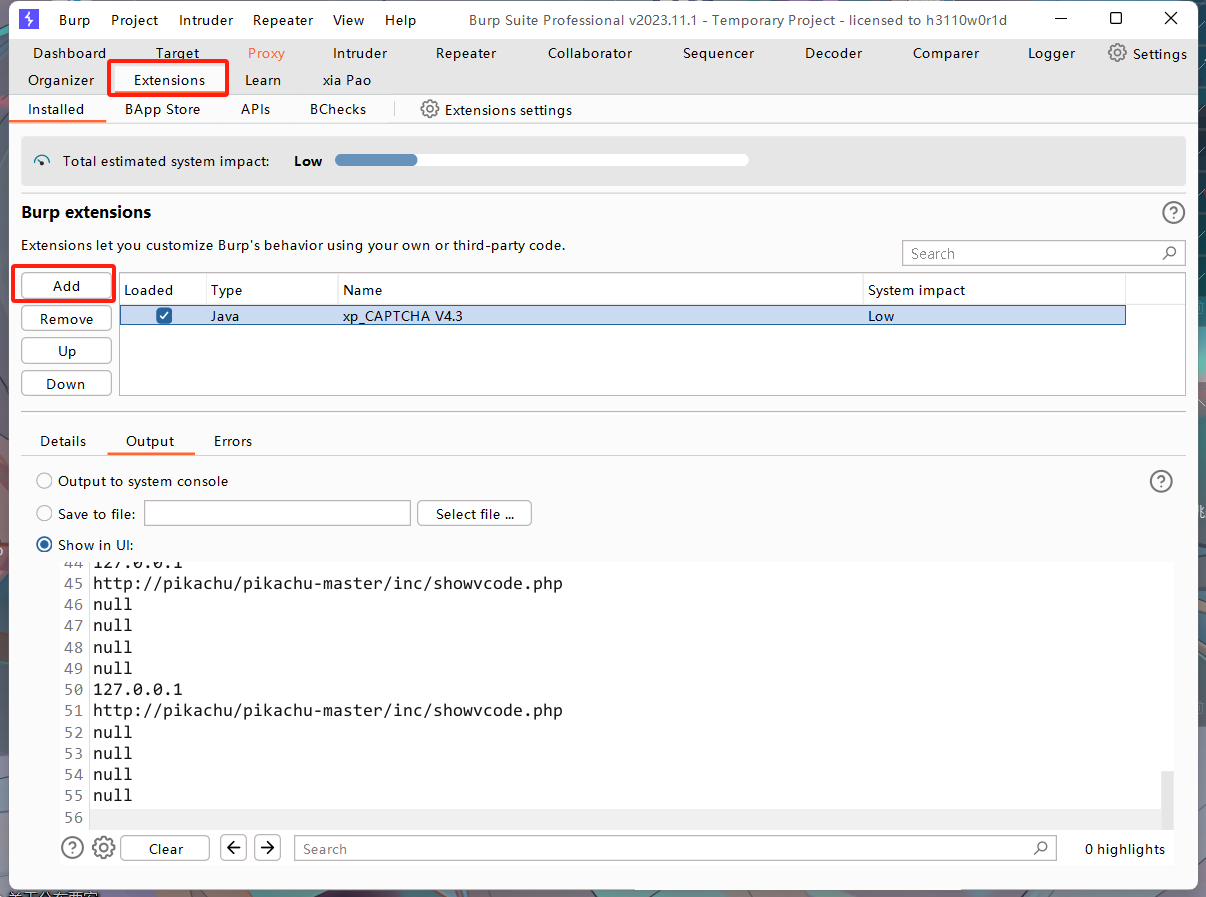
Task: Click the magnifier in extensions search box
Action: (x=1169, y=253)
